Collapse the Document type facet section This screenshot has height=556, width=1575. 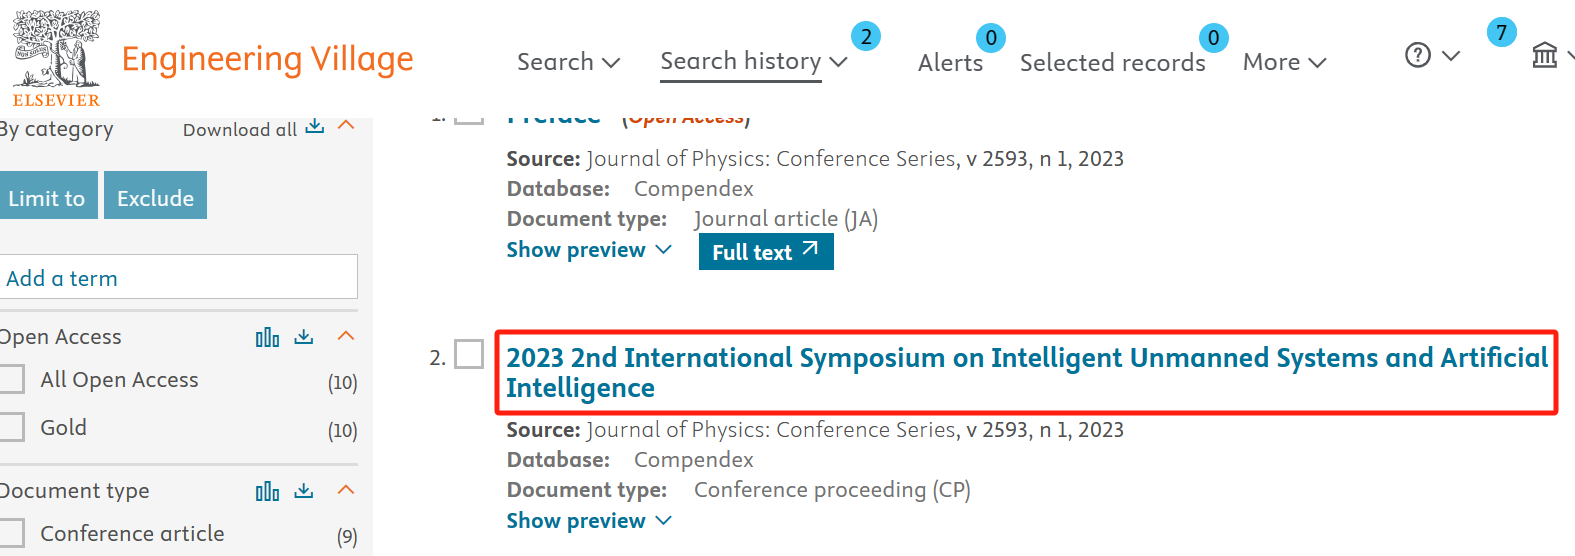coord(346,490)
